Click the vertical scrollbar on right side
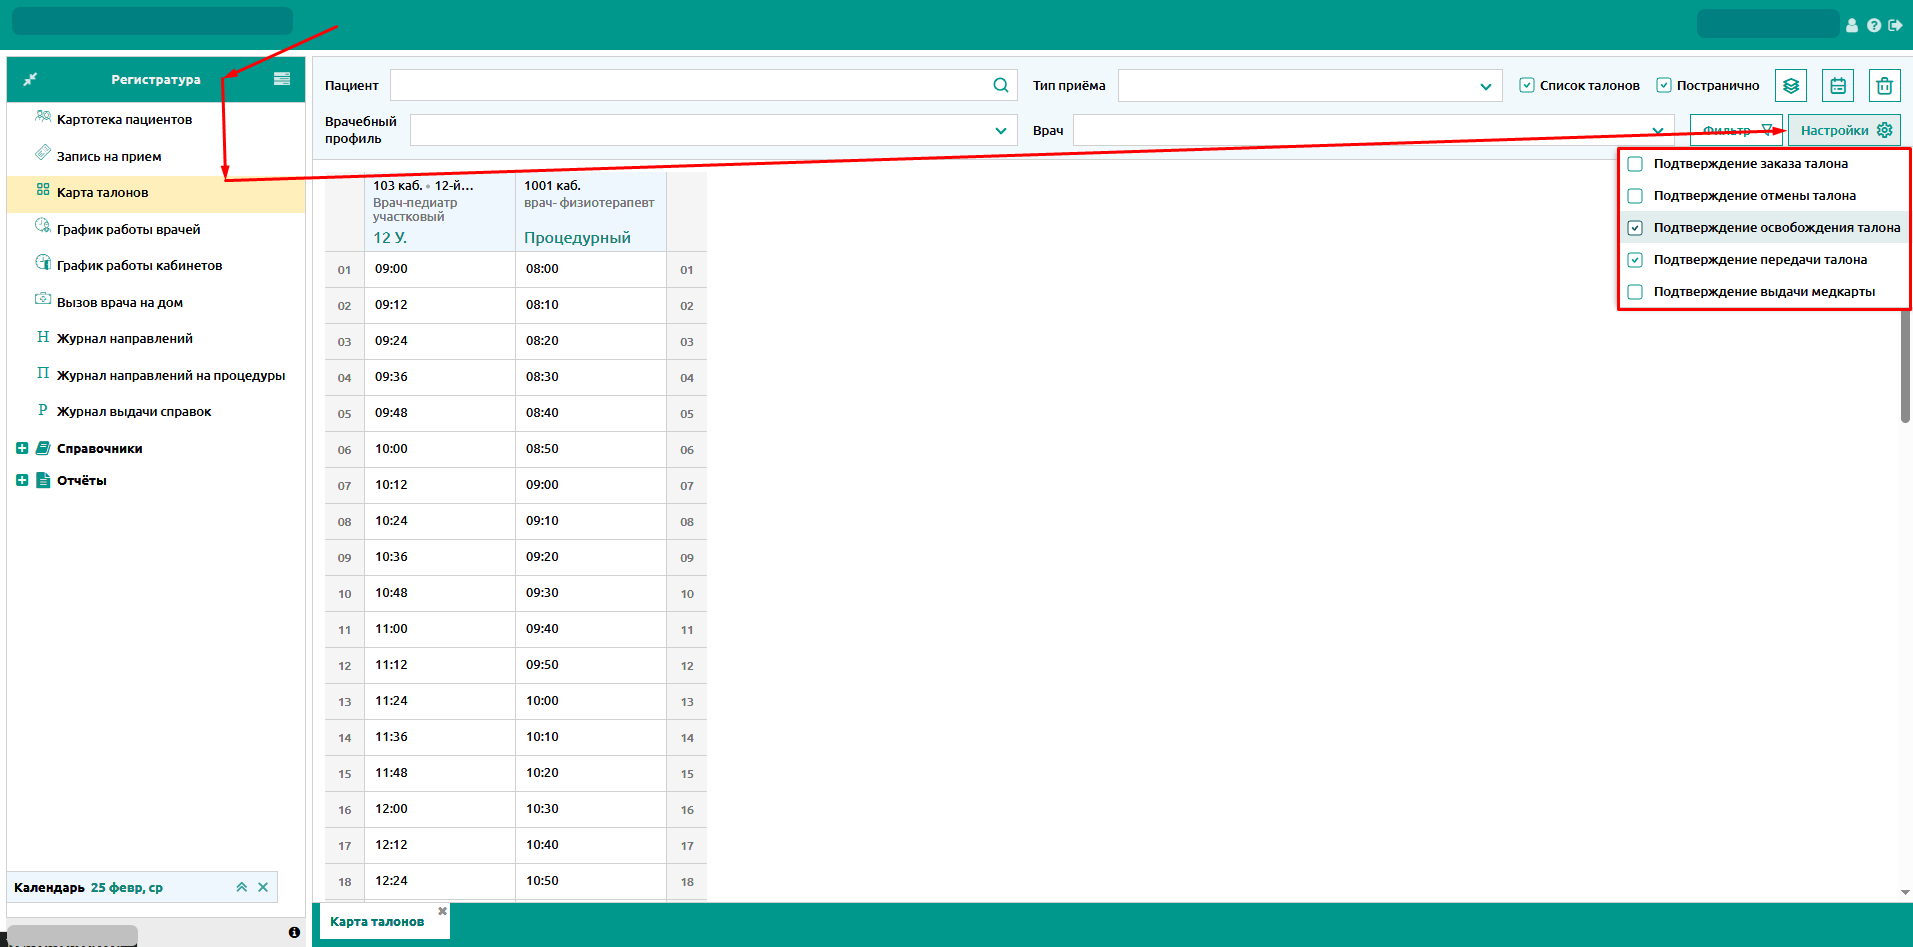The height and width of the screenshot is (947, 1913). click(1905, 370)
